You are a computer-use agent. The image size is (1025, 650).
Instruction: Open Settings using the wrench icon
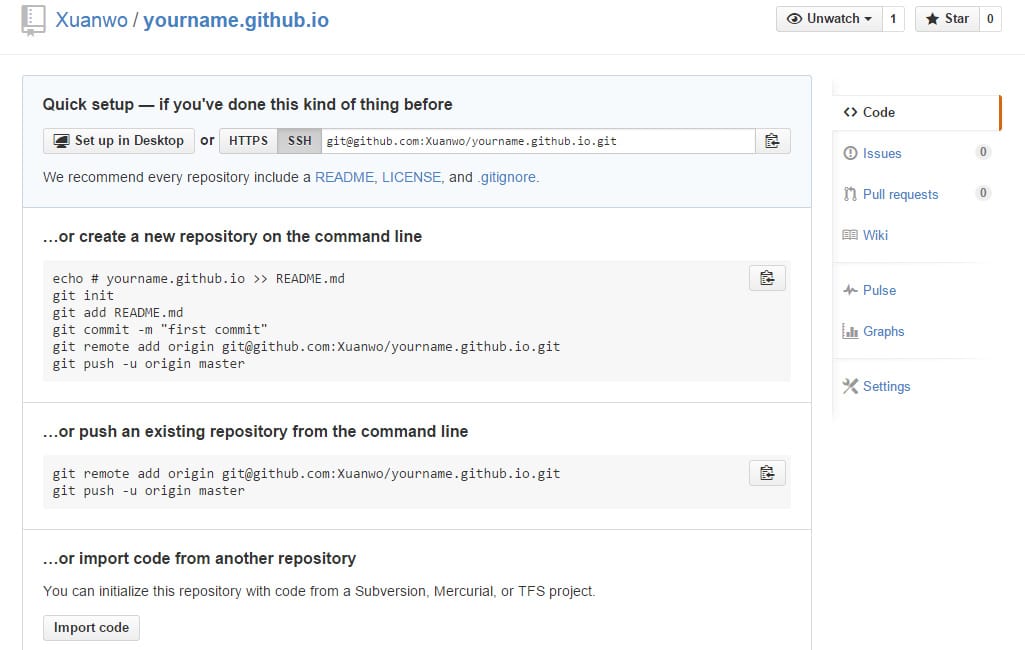coord(852,386)
